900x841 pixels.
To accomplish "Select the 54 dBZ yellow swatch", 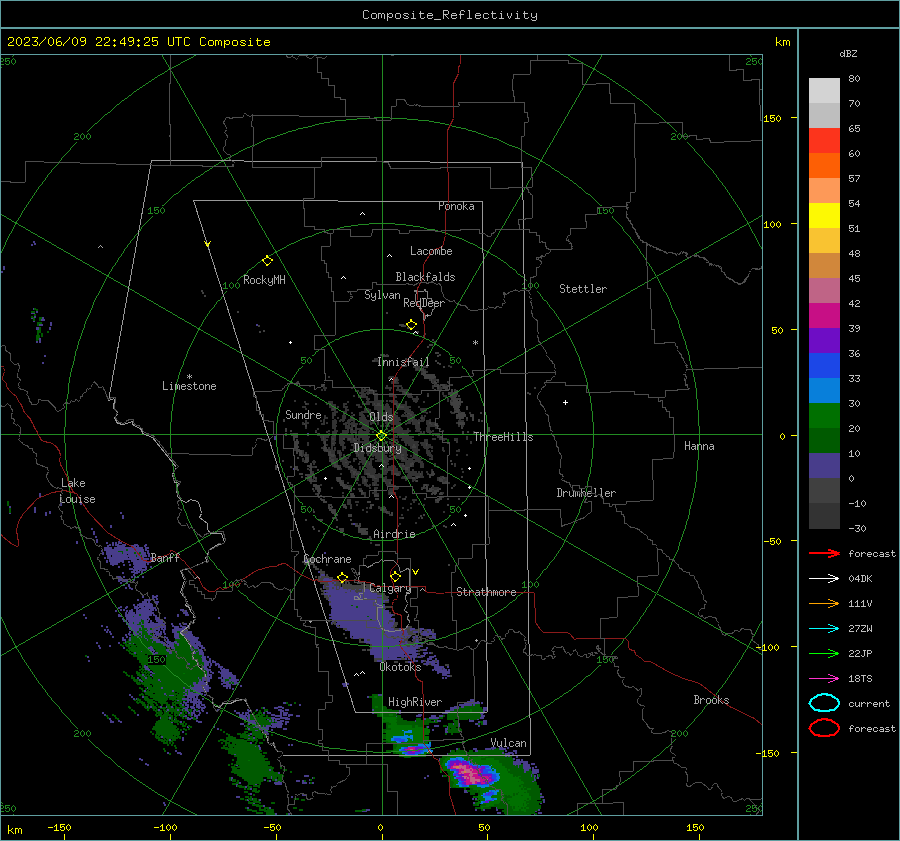I will [824, 215].
